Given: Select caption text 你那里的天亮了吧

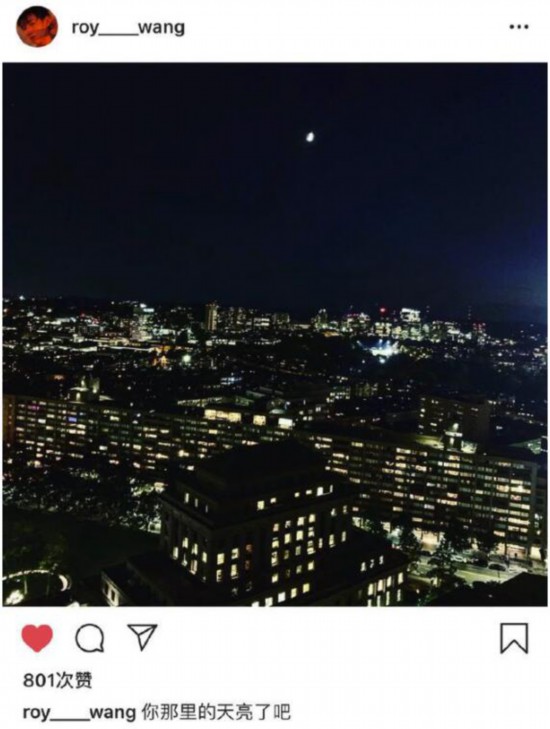Looking at the screenshot, I should point(216,712).
